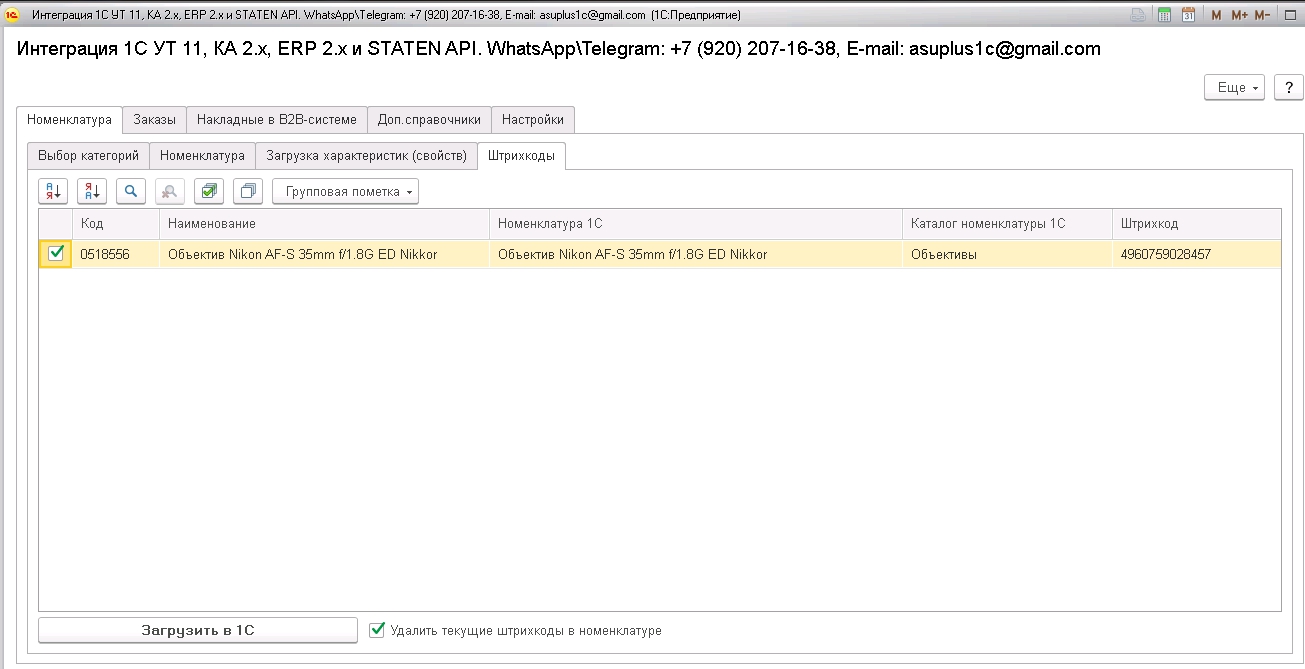This screenshot has width=1305, height=669.
Task: Select the 'Объективы' catalog cell
Action: click(x=1007, y=254)
